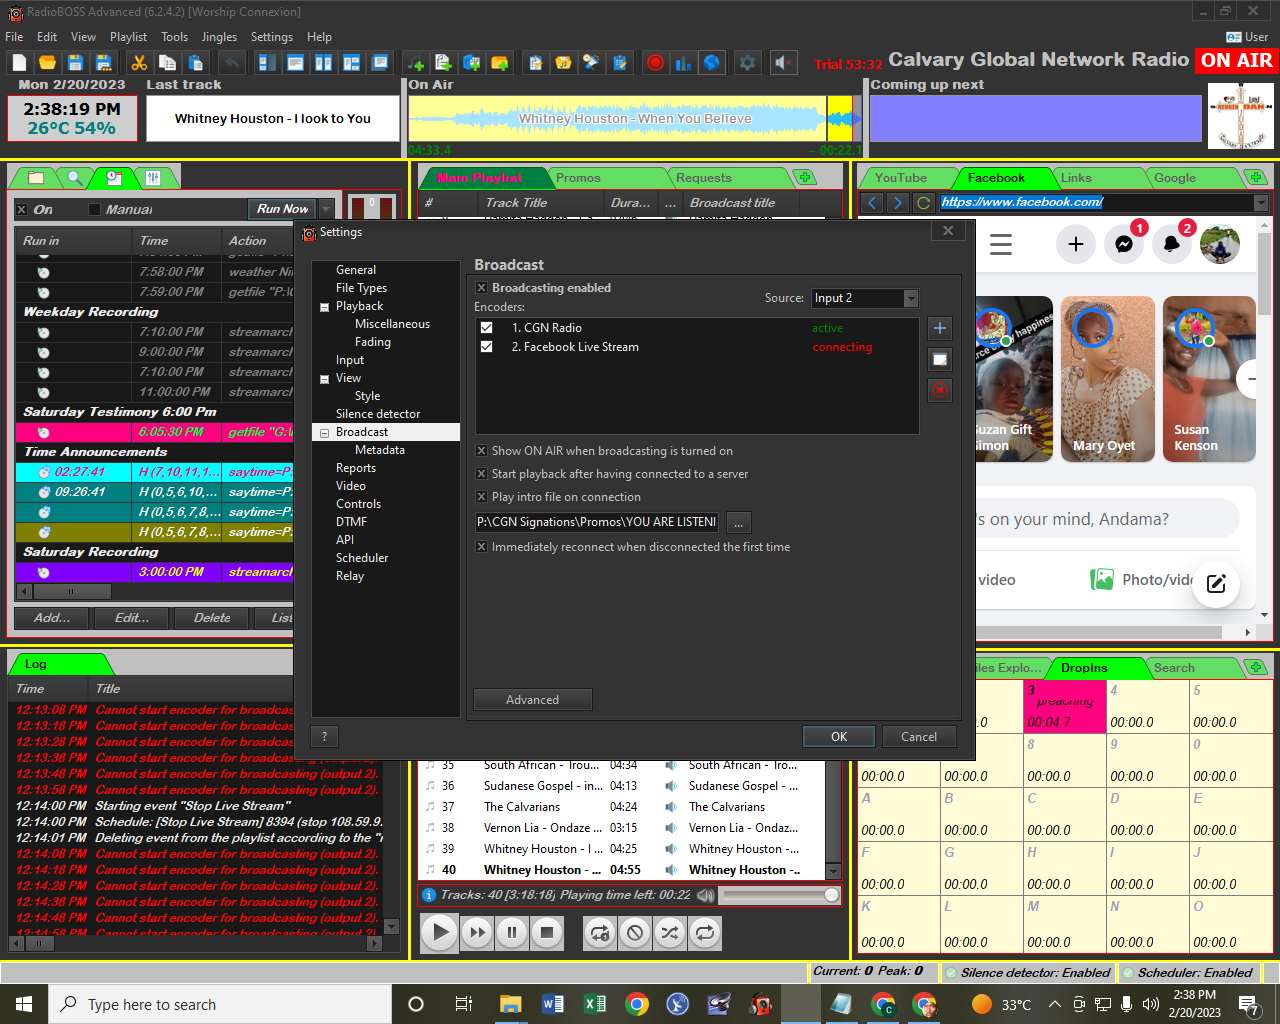Click the intro file path field
Viewport: 1280px width, 1024px height.
coord(598,522)
